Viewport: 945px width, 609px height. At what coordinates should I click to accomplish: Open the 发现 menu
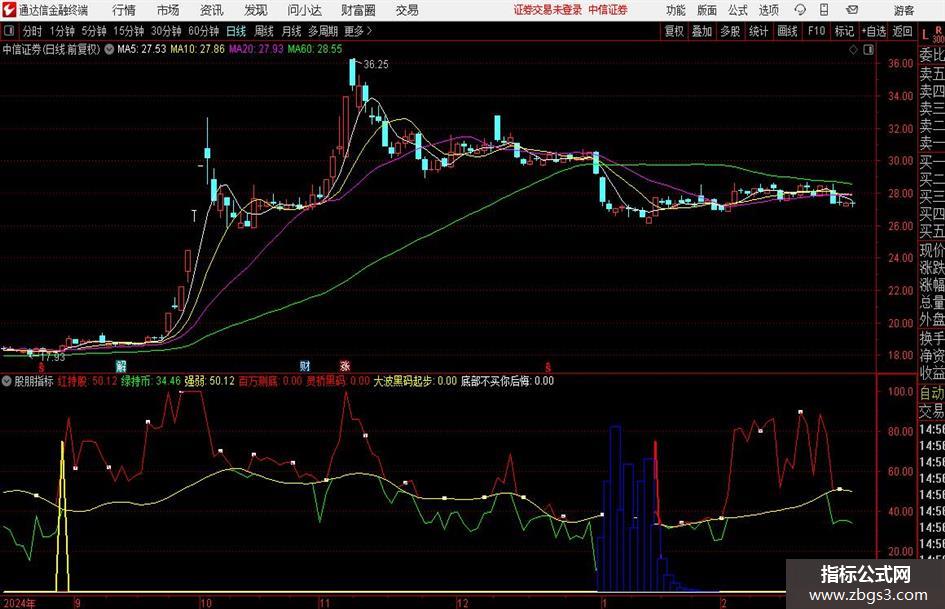[x=256, y=10]
